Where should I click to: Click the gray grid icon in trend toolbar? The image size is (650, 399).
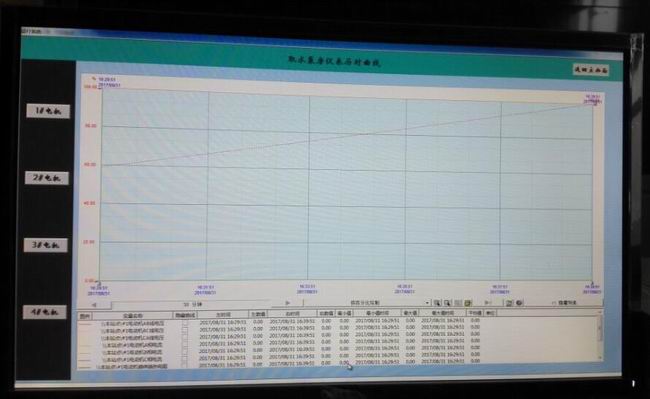click(458, 303)
